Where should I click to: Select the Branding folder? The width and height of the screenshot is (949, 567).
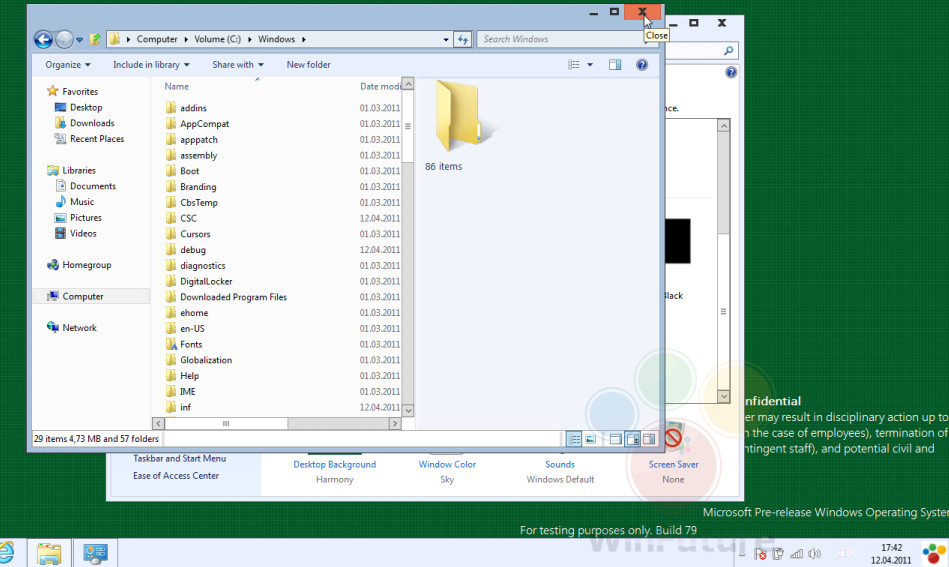point(190,186)
